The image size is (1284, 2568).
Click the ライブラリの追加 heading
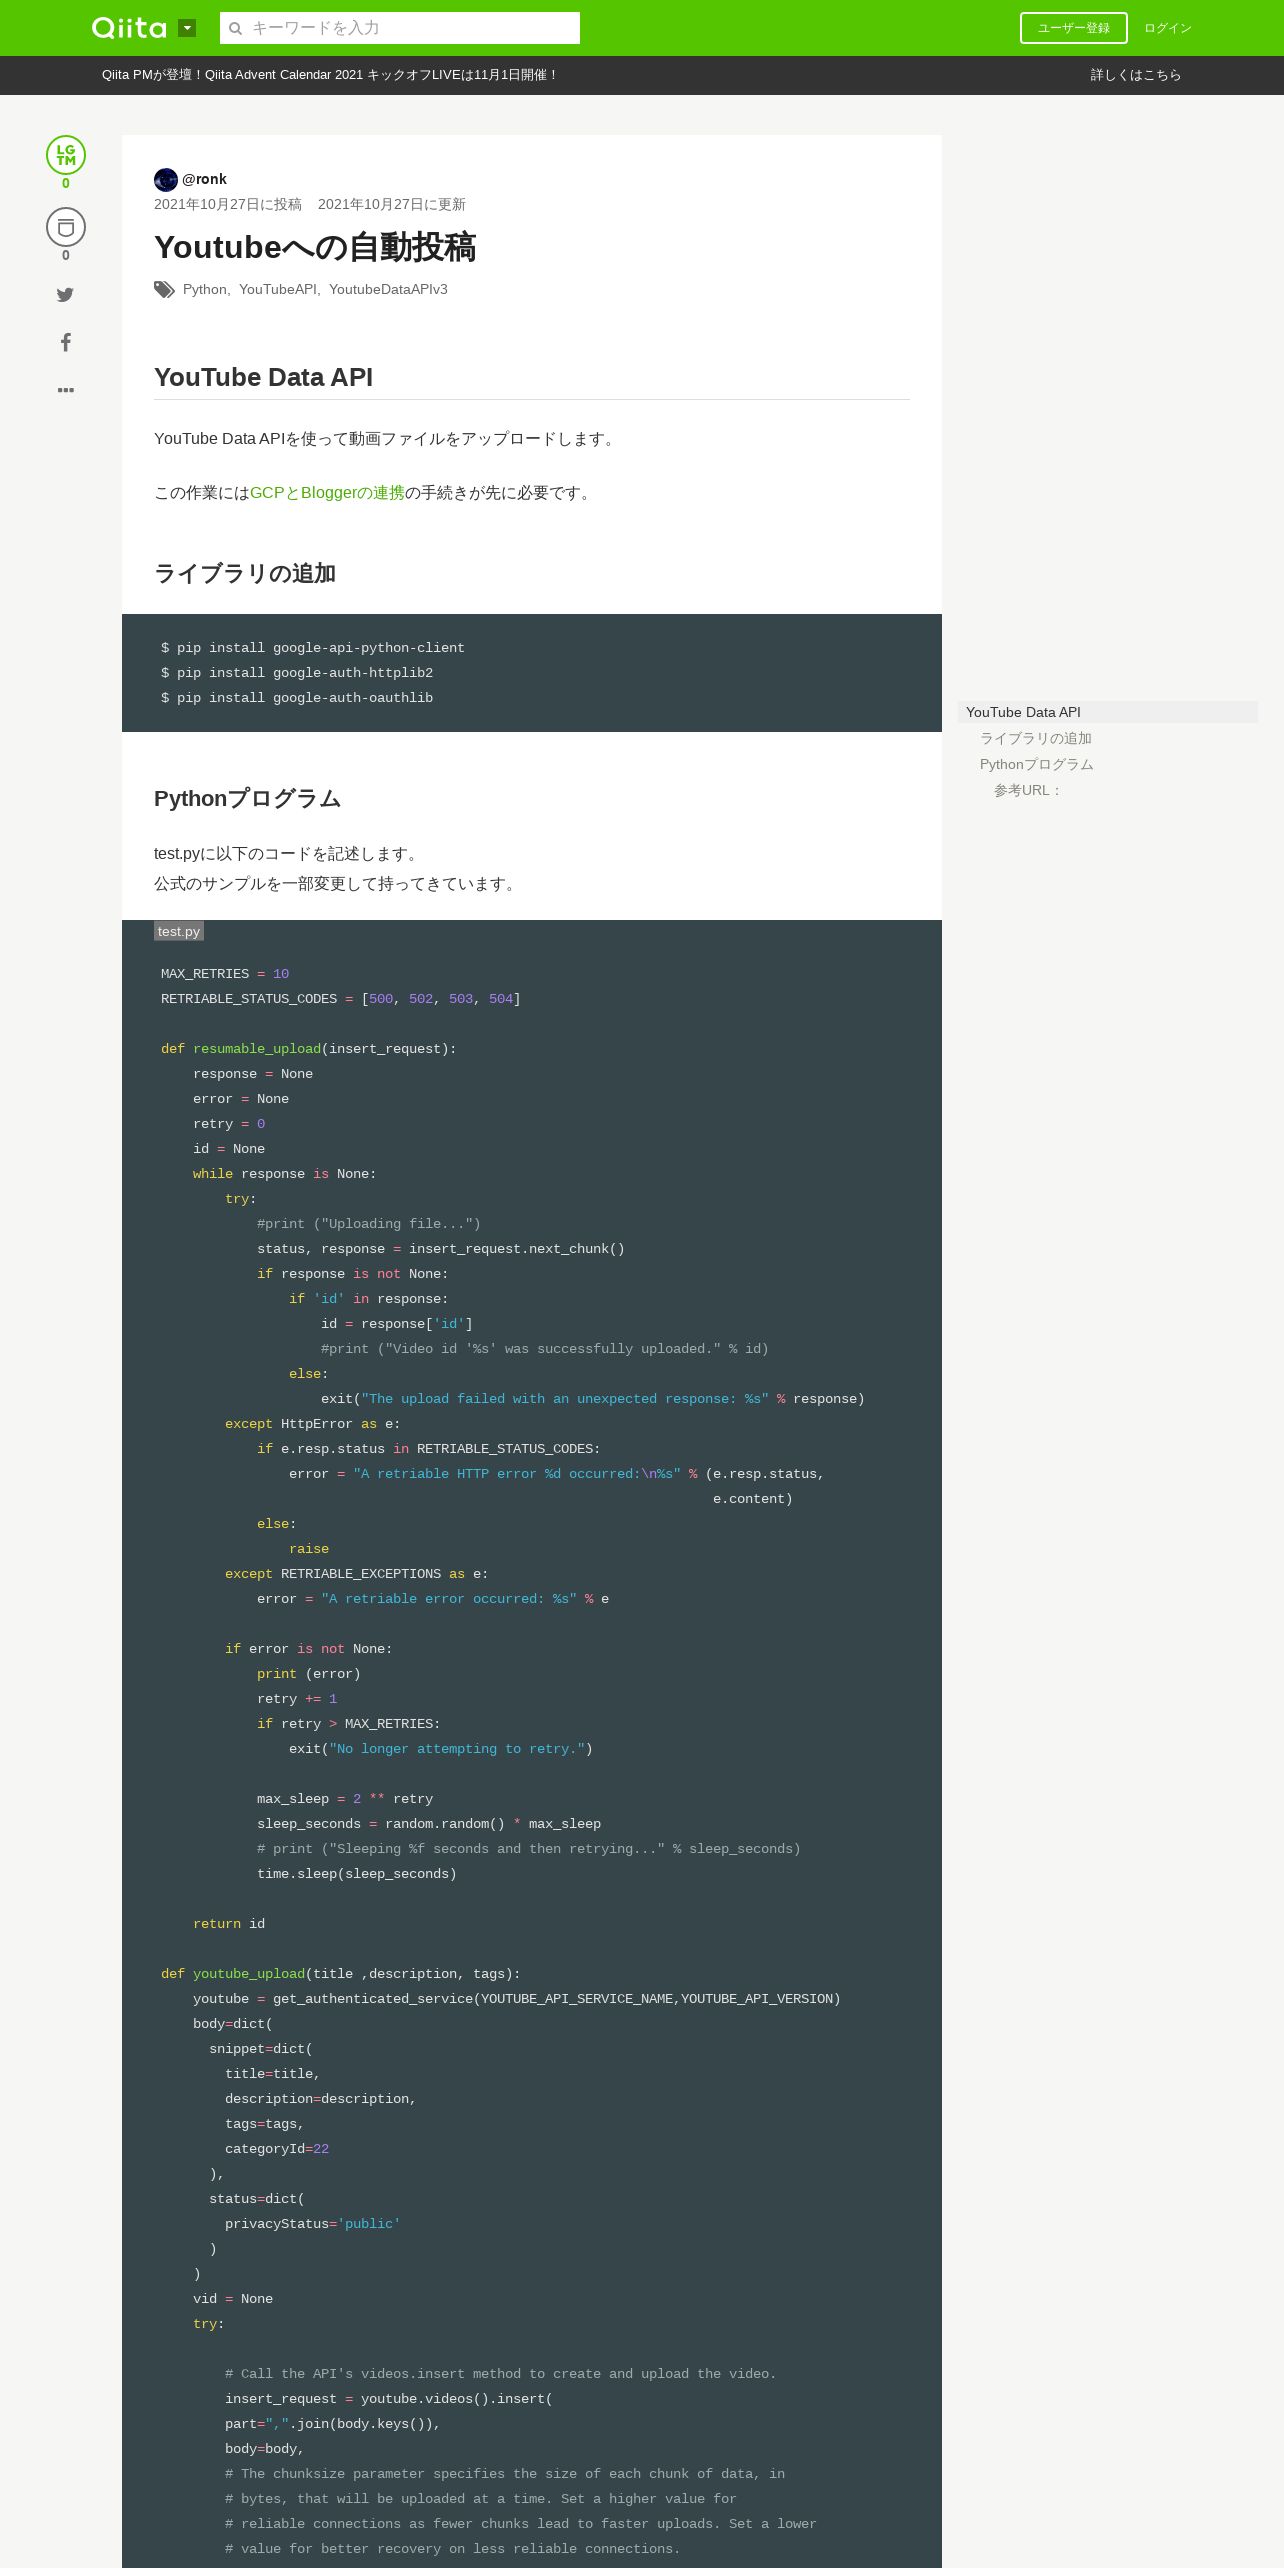click(x=245, y=574)
